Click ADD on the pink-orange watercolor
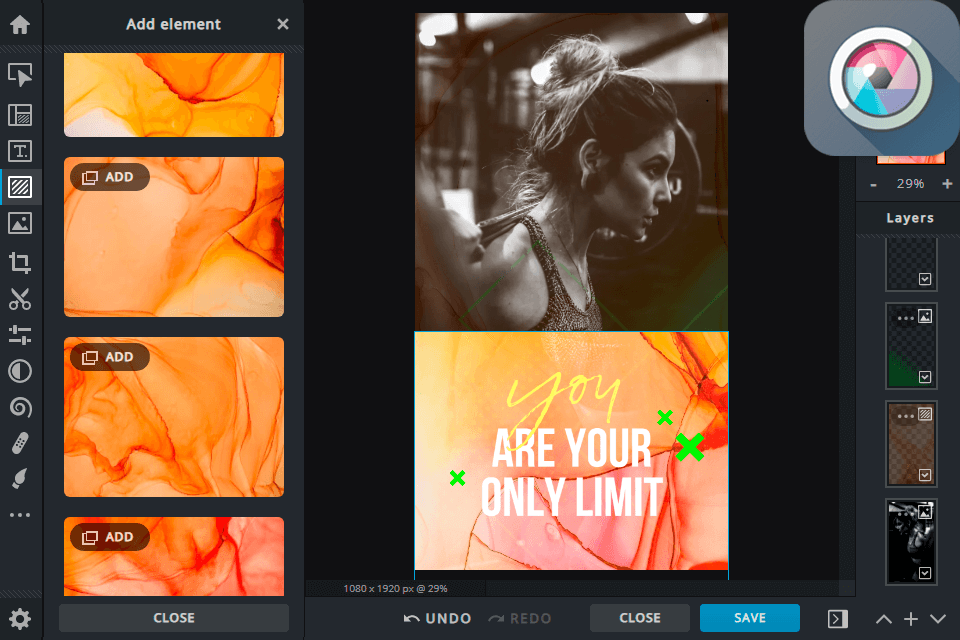The height and width of the screenshot is (640, 960). (x=110, y=537)
